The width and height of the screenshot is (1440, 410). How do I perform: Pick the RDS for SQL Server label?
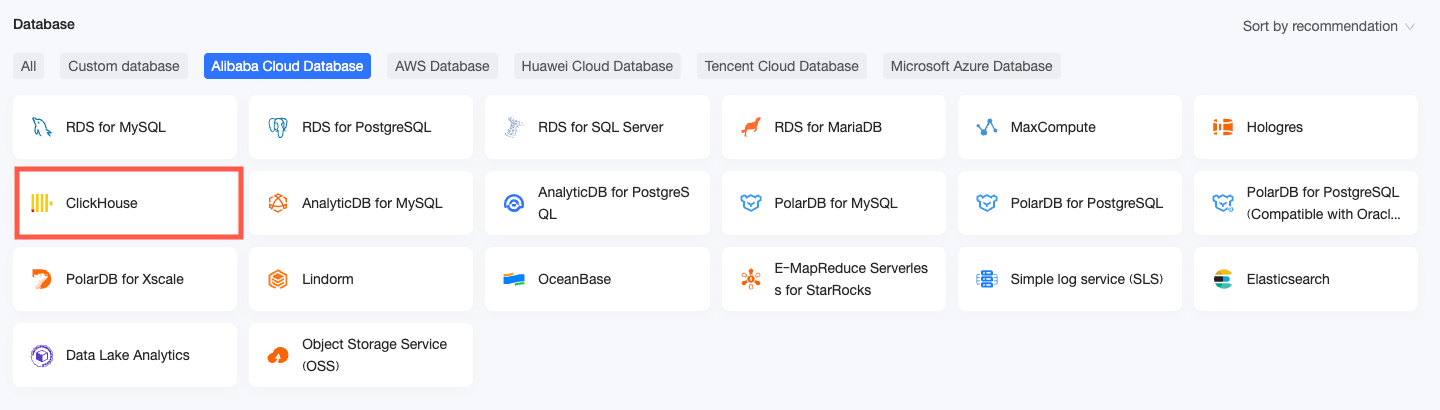tap(601, 127)
